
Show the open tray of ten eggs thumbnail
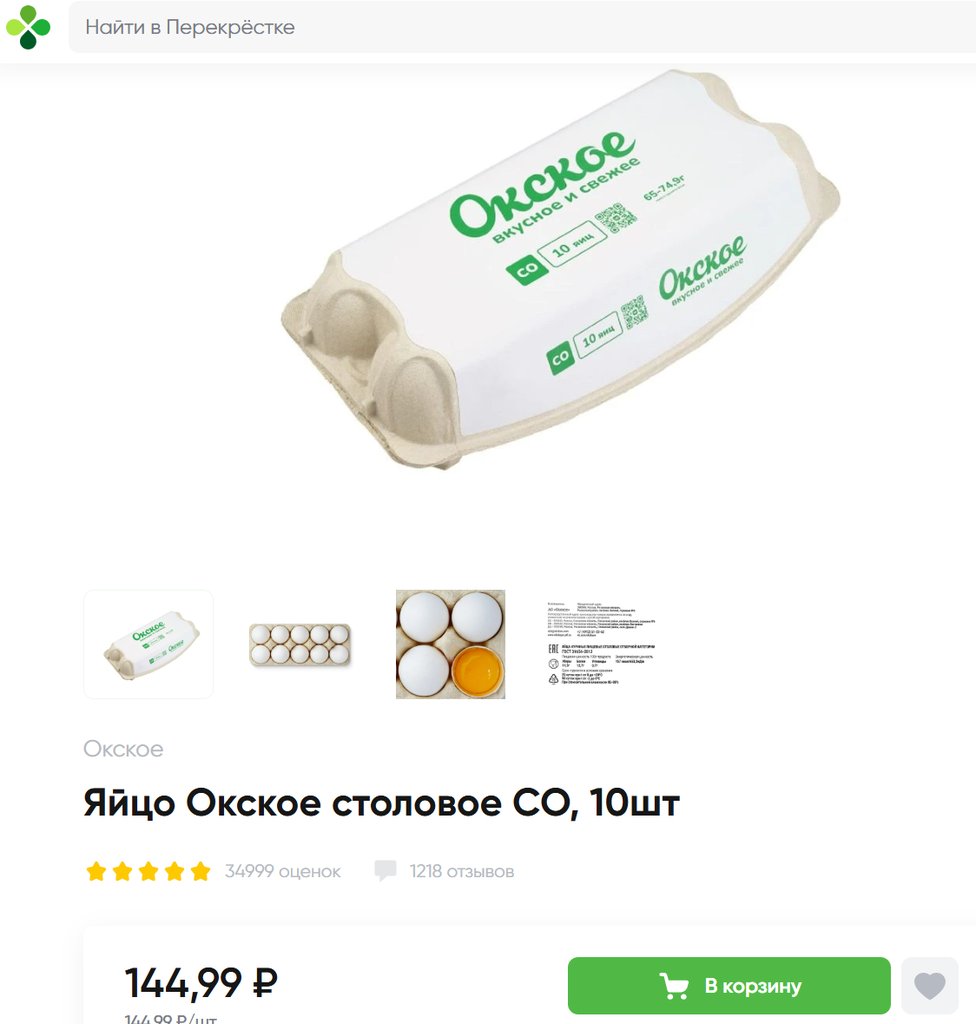point(300,645)
